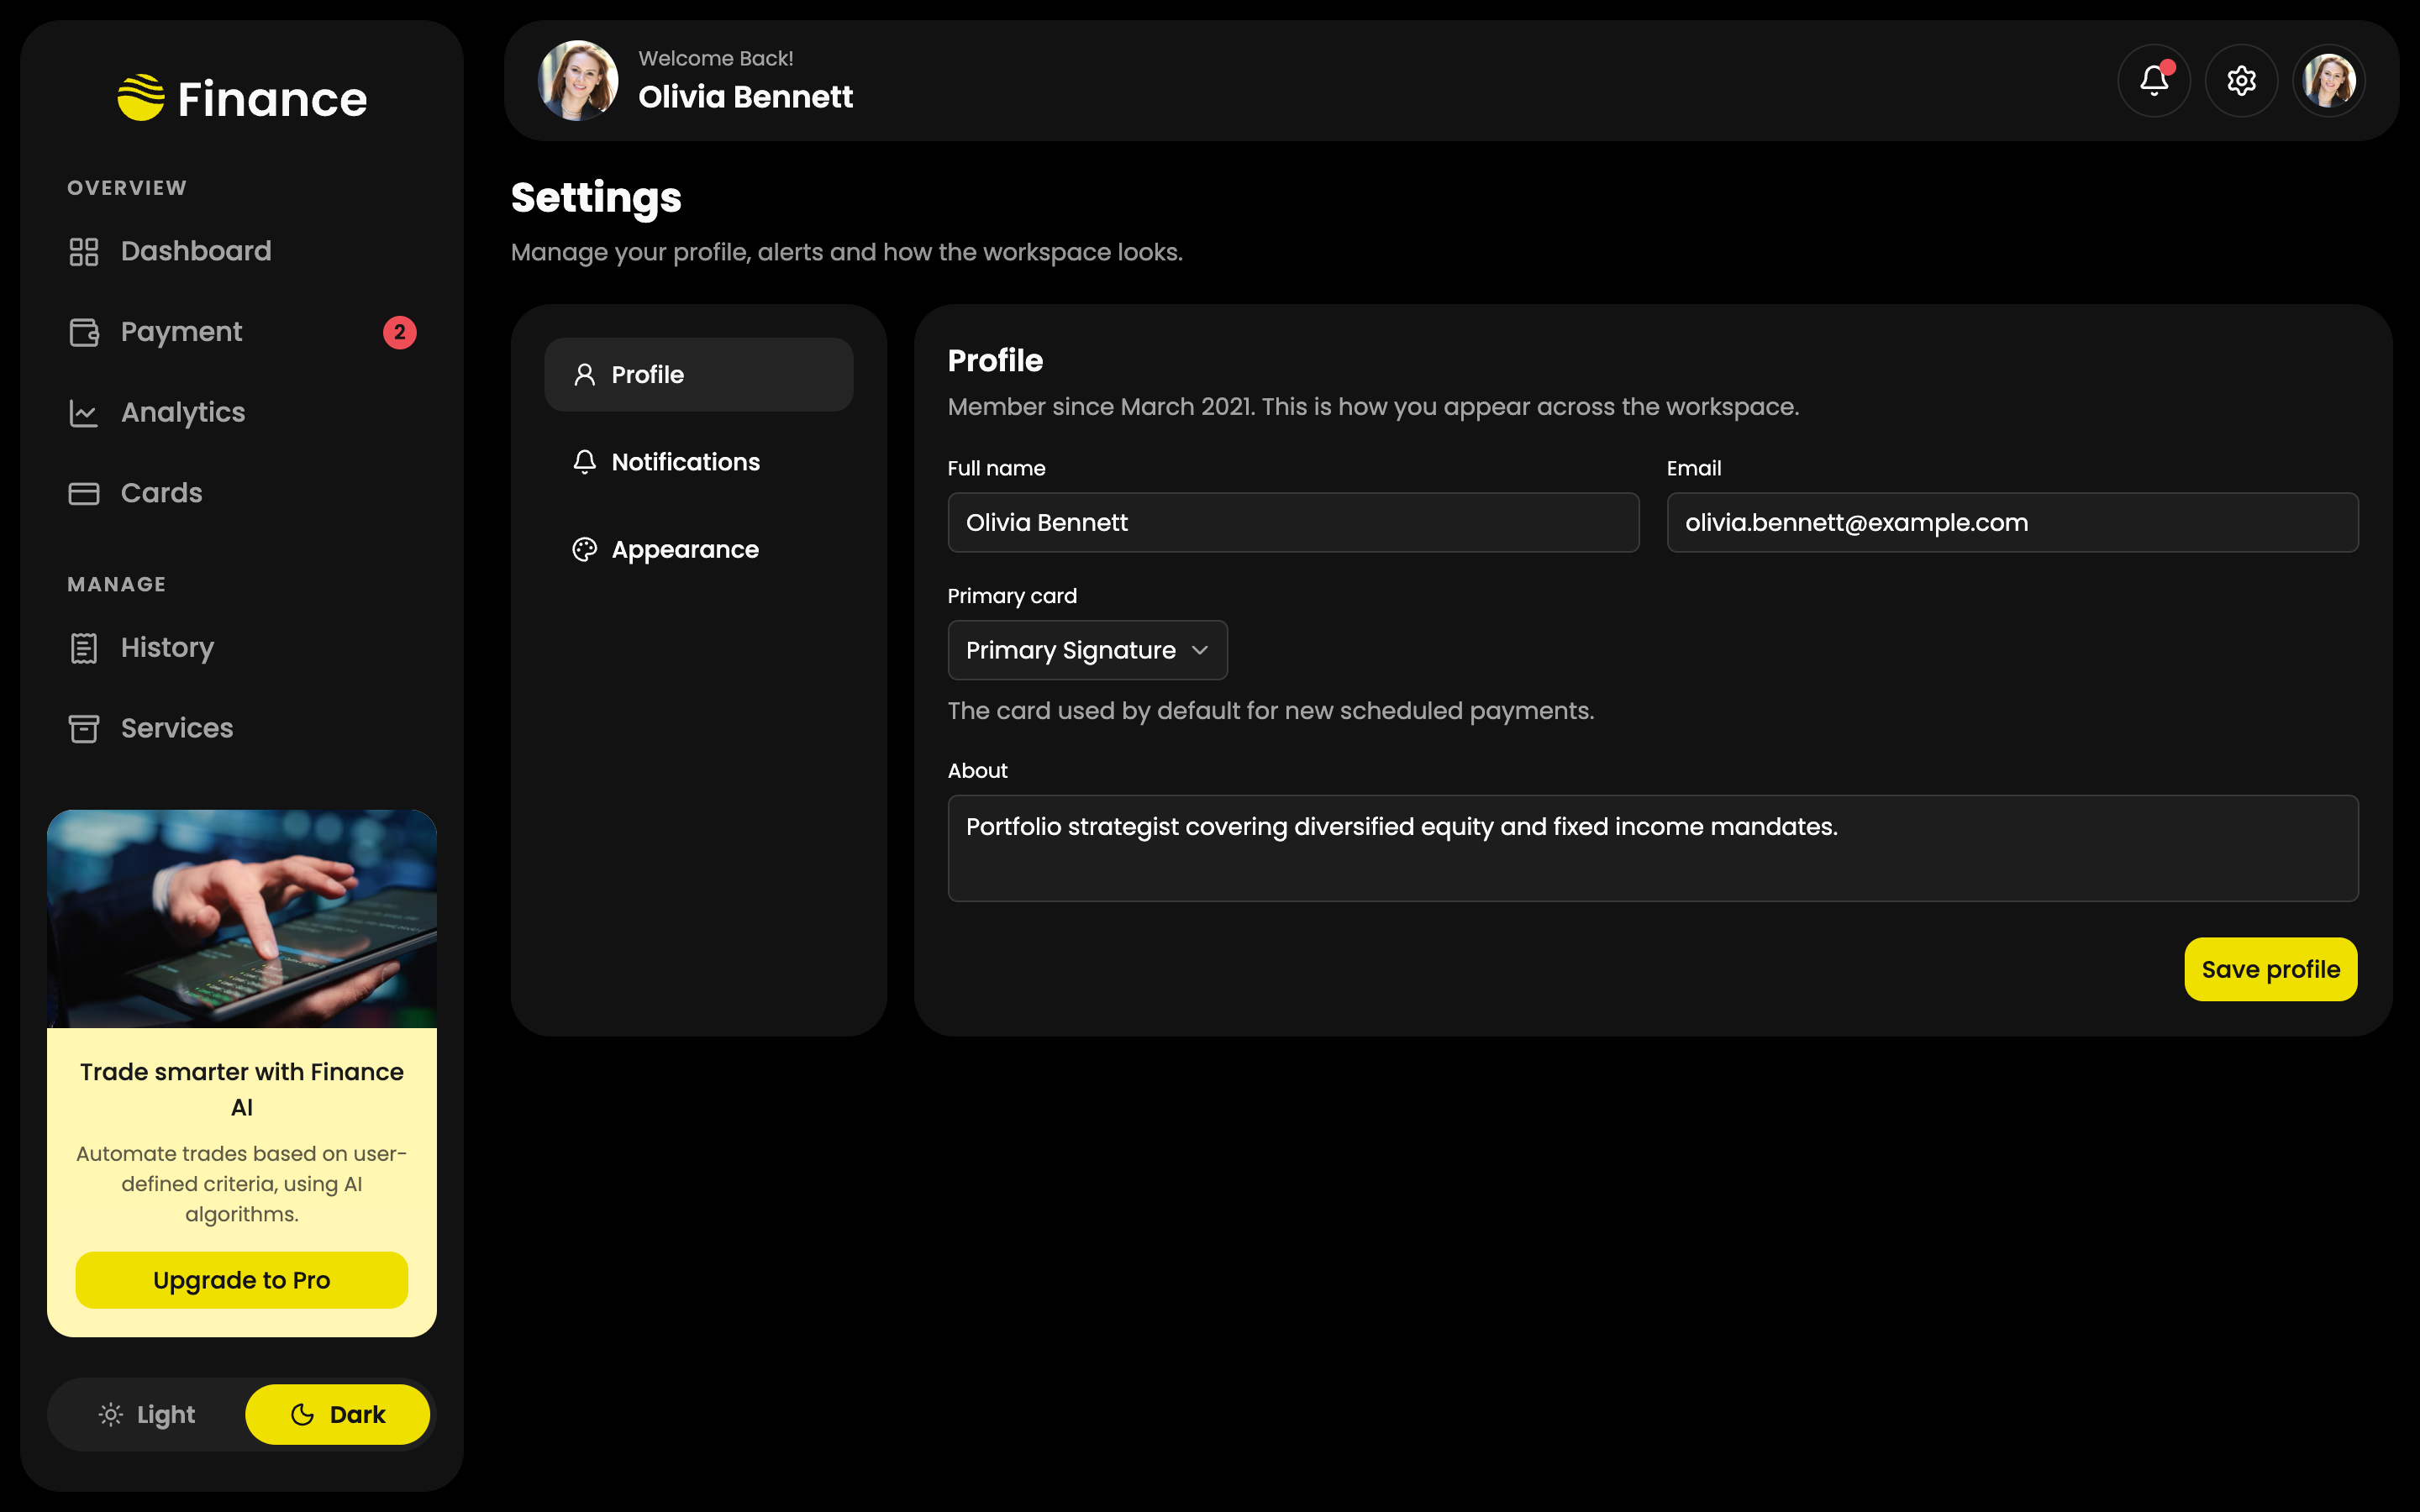Go to Payment in the sidebar
Screen dimensions: 2420x1512
click(242, 332)
